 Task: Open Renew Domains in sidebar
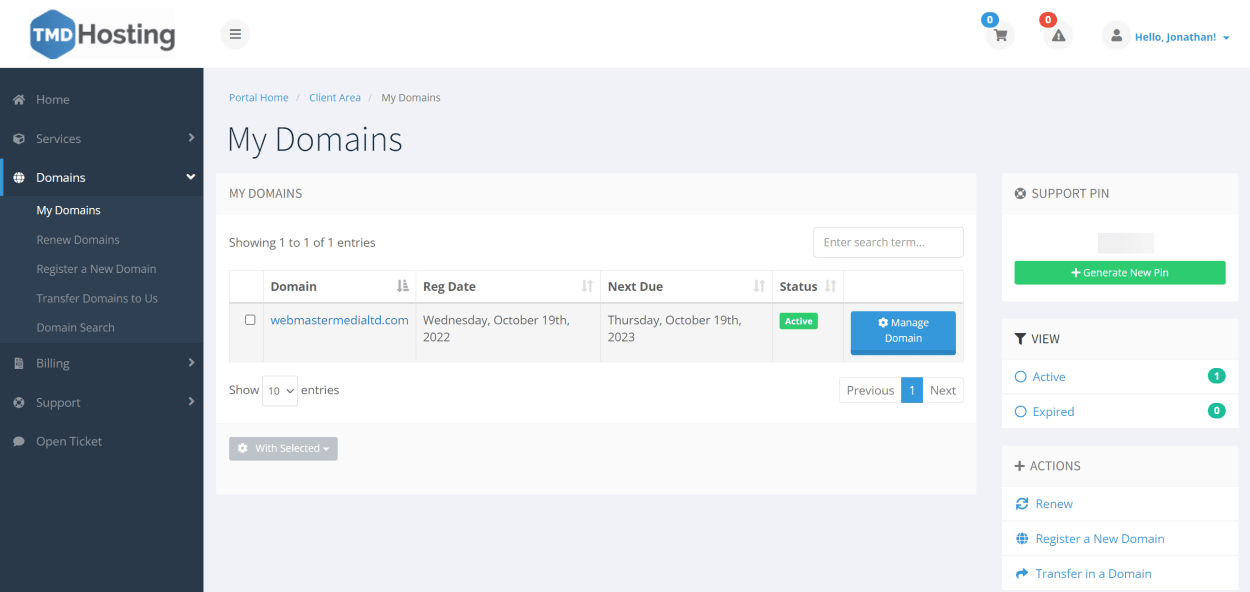click(x=78, y=240)
